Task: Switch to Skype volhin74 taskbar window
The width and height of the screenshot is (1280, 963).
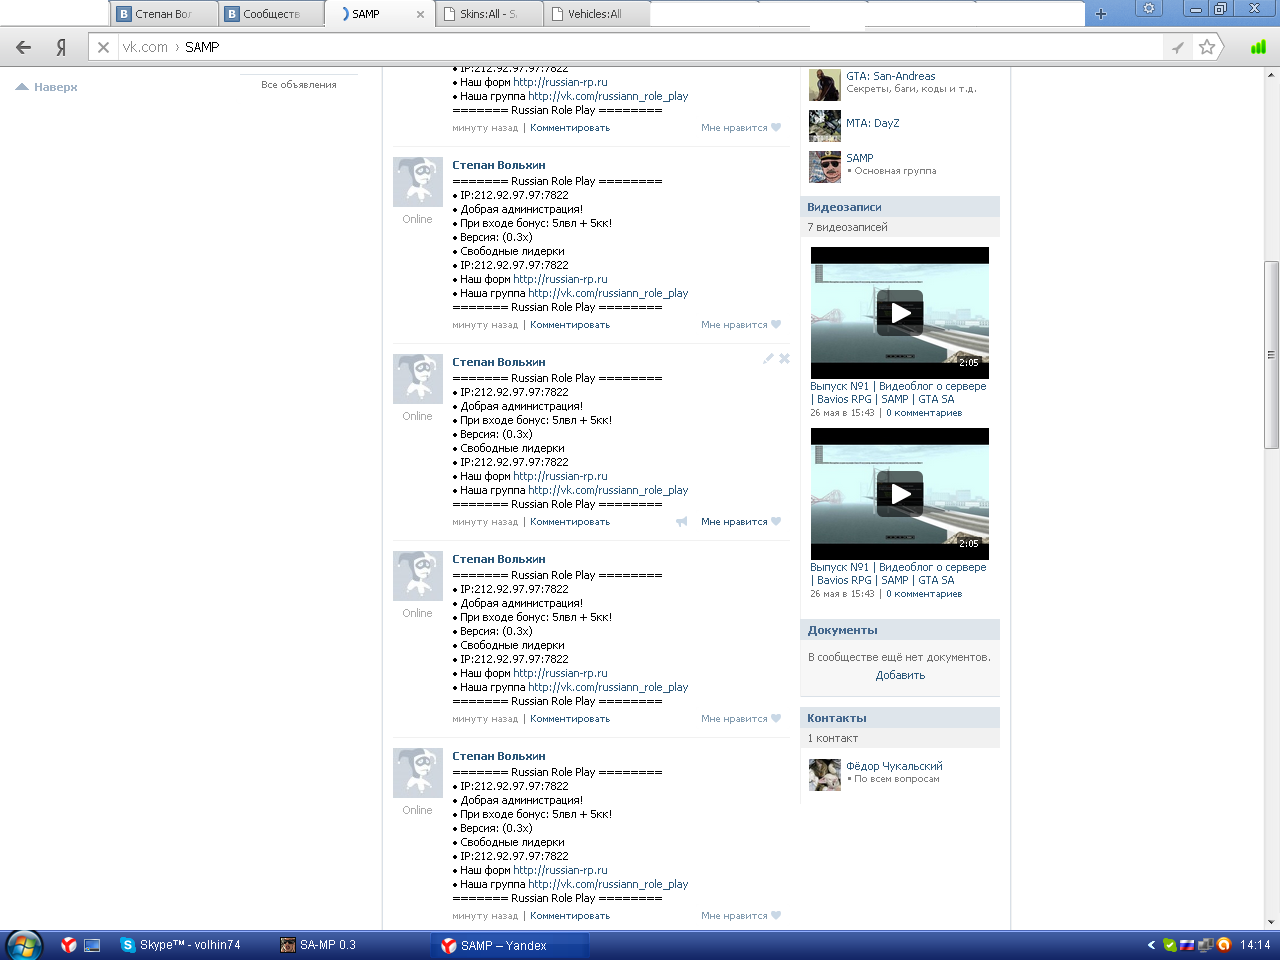Action: point(190,945)
